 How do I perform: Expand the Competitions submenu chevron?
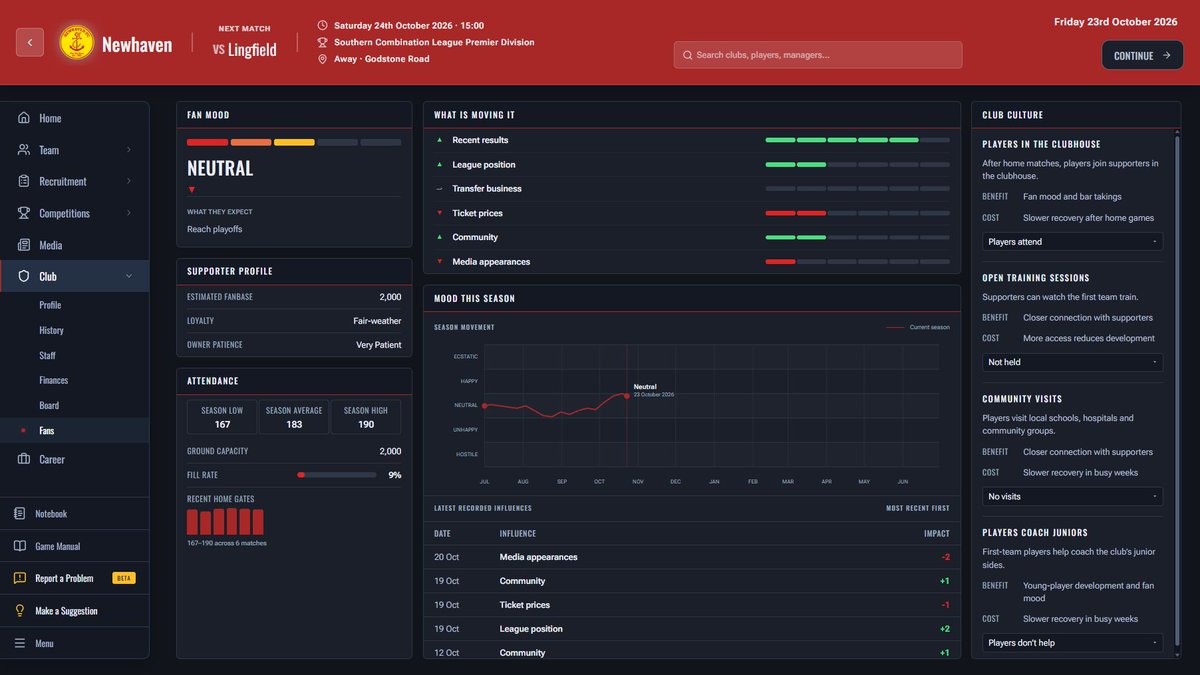pyautogui.click(x=129, y=213)
